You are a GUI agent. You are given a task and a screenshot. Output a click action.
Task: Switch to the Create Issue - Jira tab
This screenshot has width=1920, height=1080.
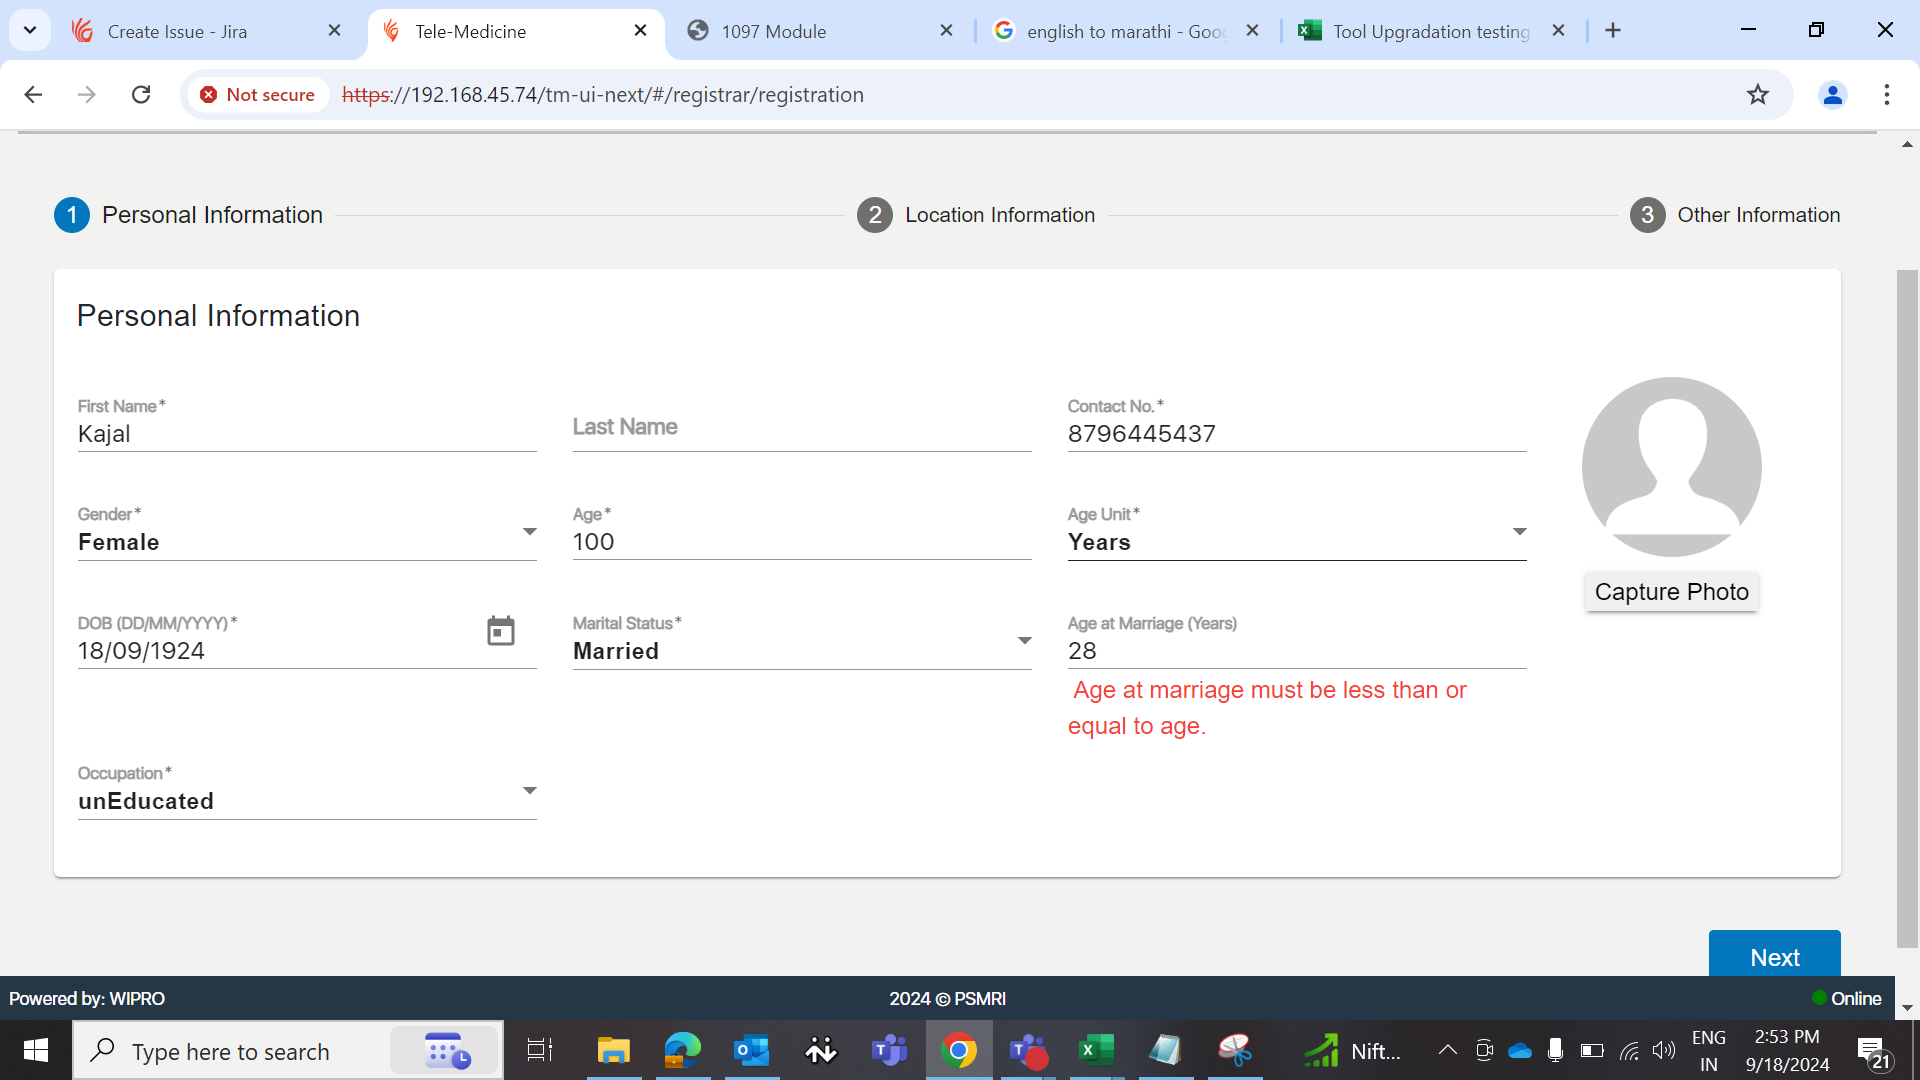click(208, 31)
